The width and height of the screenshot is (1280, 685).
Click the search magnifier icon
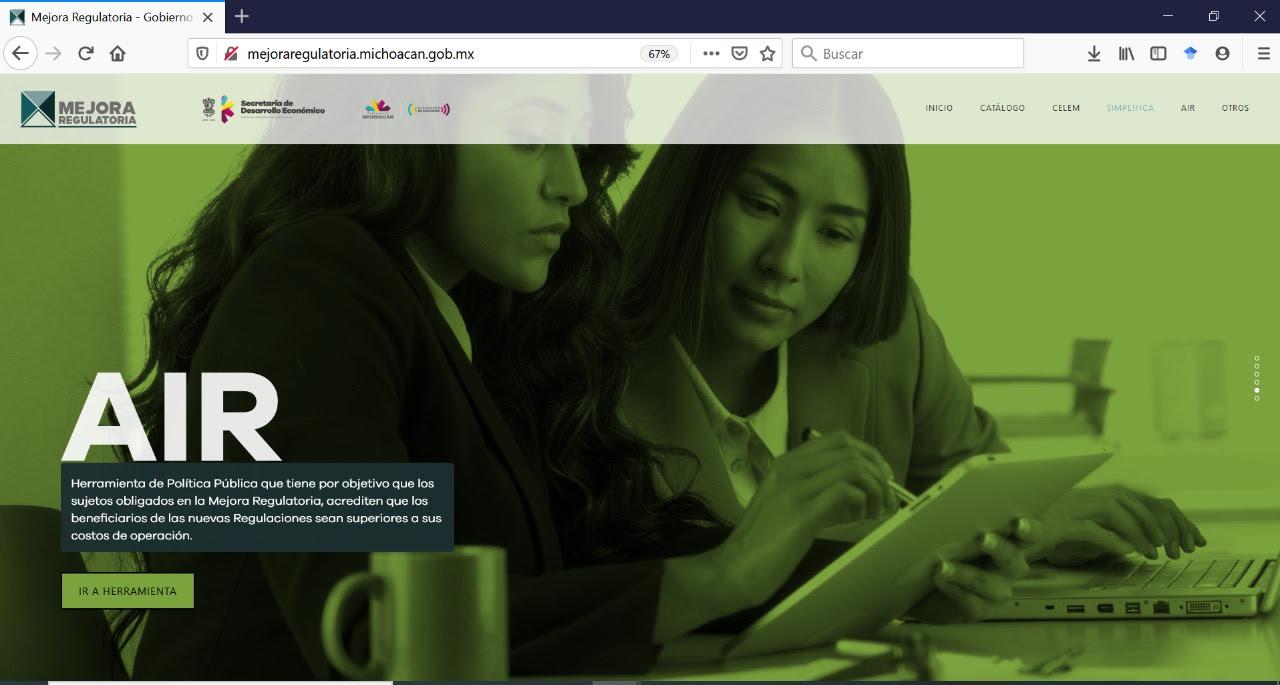pyautogui.click(x=809, y=54)
